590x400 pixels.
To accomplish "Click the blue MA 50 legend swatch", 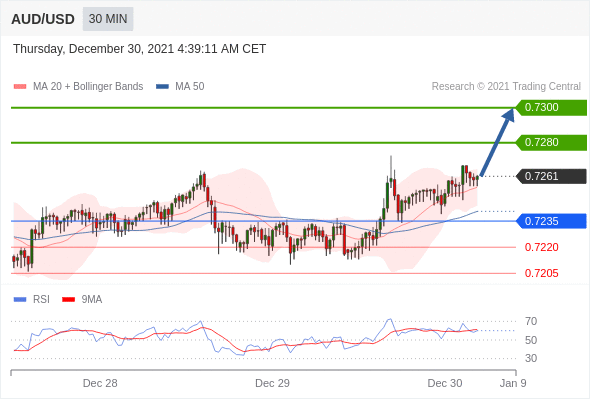I will coord(162,87).
